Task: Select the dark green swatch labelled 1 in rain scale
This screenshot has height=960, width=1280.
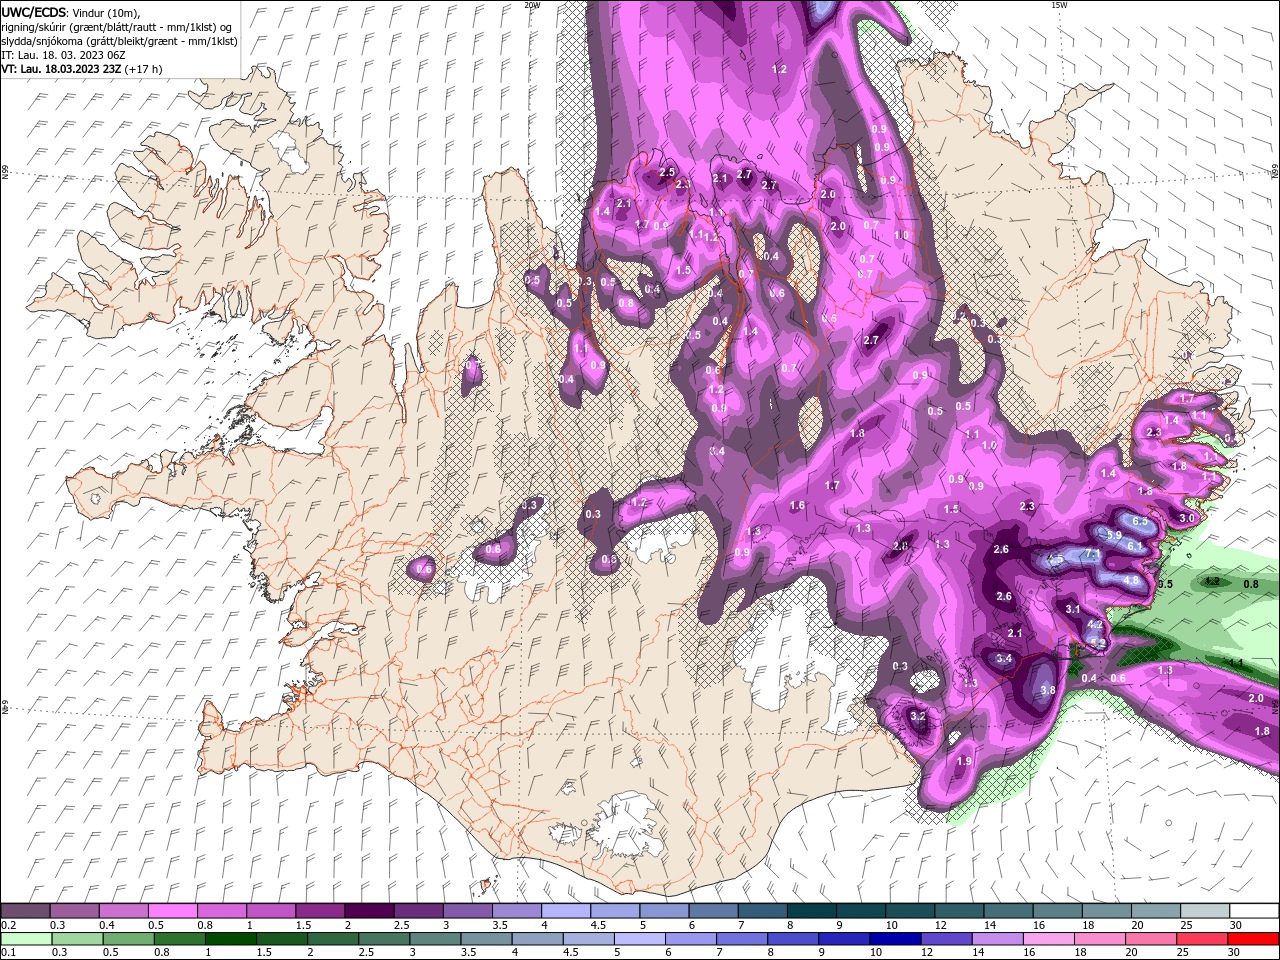Action: tap(230, 939)
